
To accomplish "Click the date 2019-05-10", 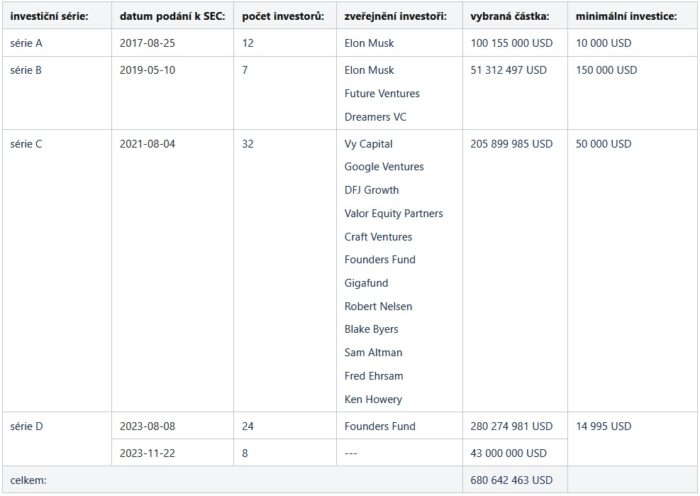I will tap(147, 70).
